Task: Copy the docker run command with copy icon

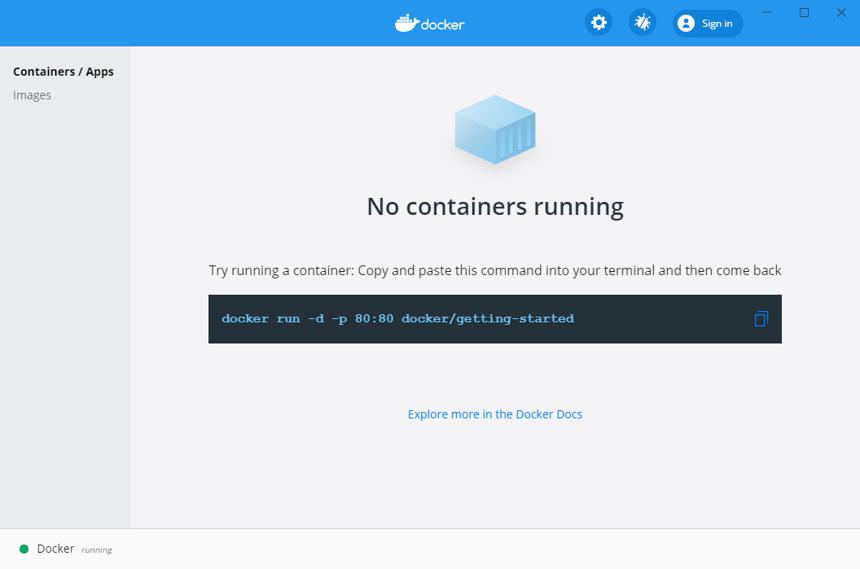Action: (761, 319)
